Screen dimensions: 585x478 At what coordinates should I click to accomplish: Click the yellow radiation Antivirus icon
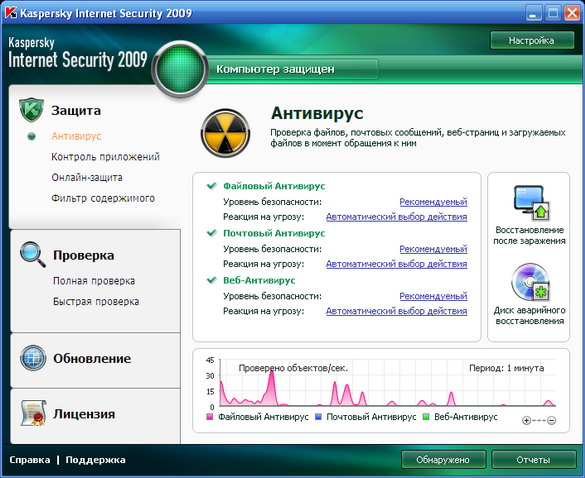[225, 133]
